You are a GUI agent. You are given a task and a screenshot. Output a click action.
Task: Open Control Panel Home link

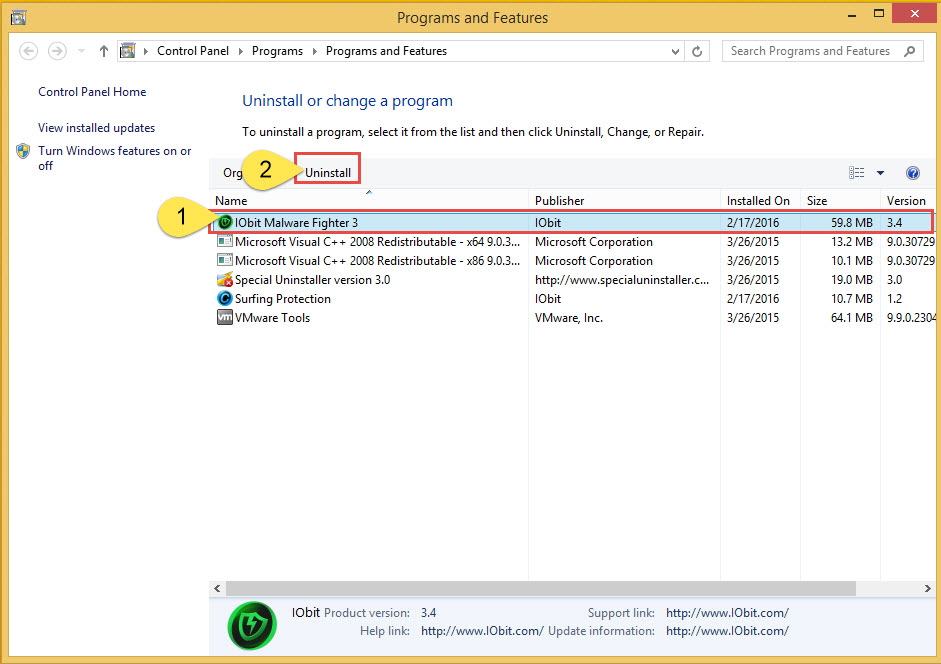pyautogui.click(x=92, y=92)
